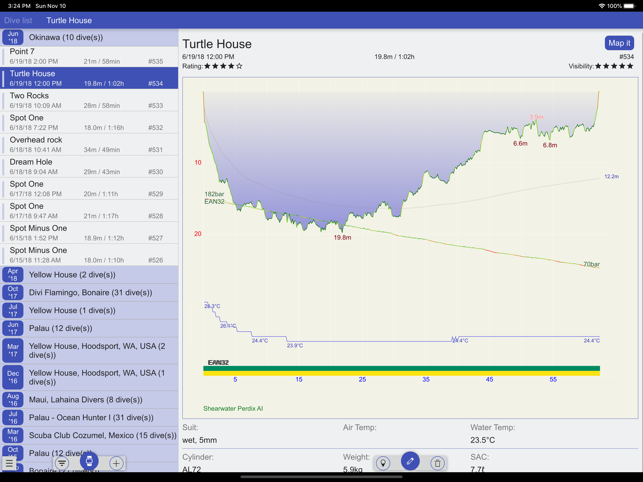Switch to the Dive list tab
This screenshot has width=643, height=482.
tap(18, 20)
